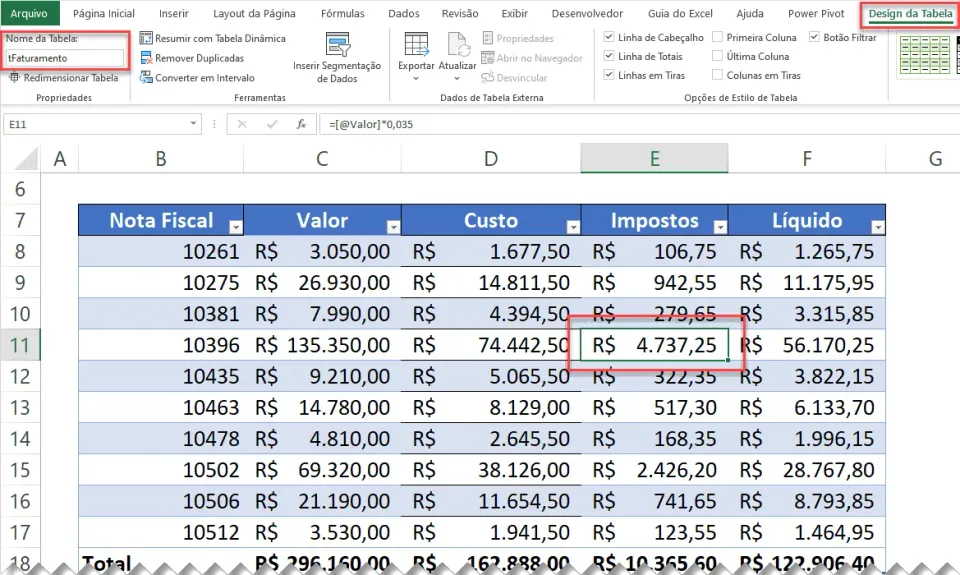Click the Inserir Segmentação de Dados icon
This screenshot has height=575, width=960.
(x=337, y=45)
